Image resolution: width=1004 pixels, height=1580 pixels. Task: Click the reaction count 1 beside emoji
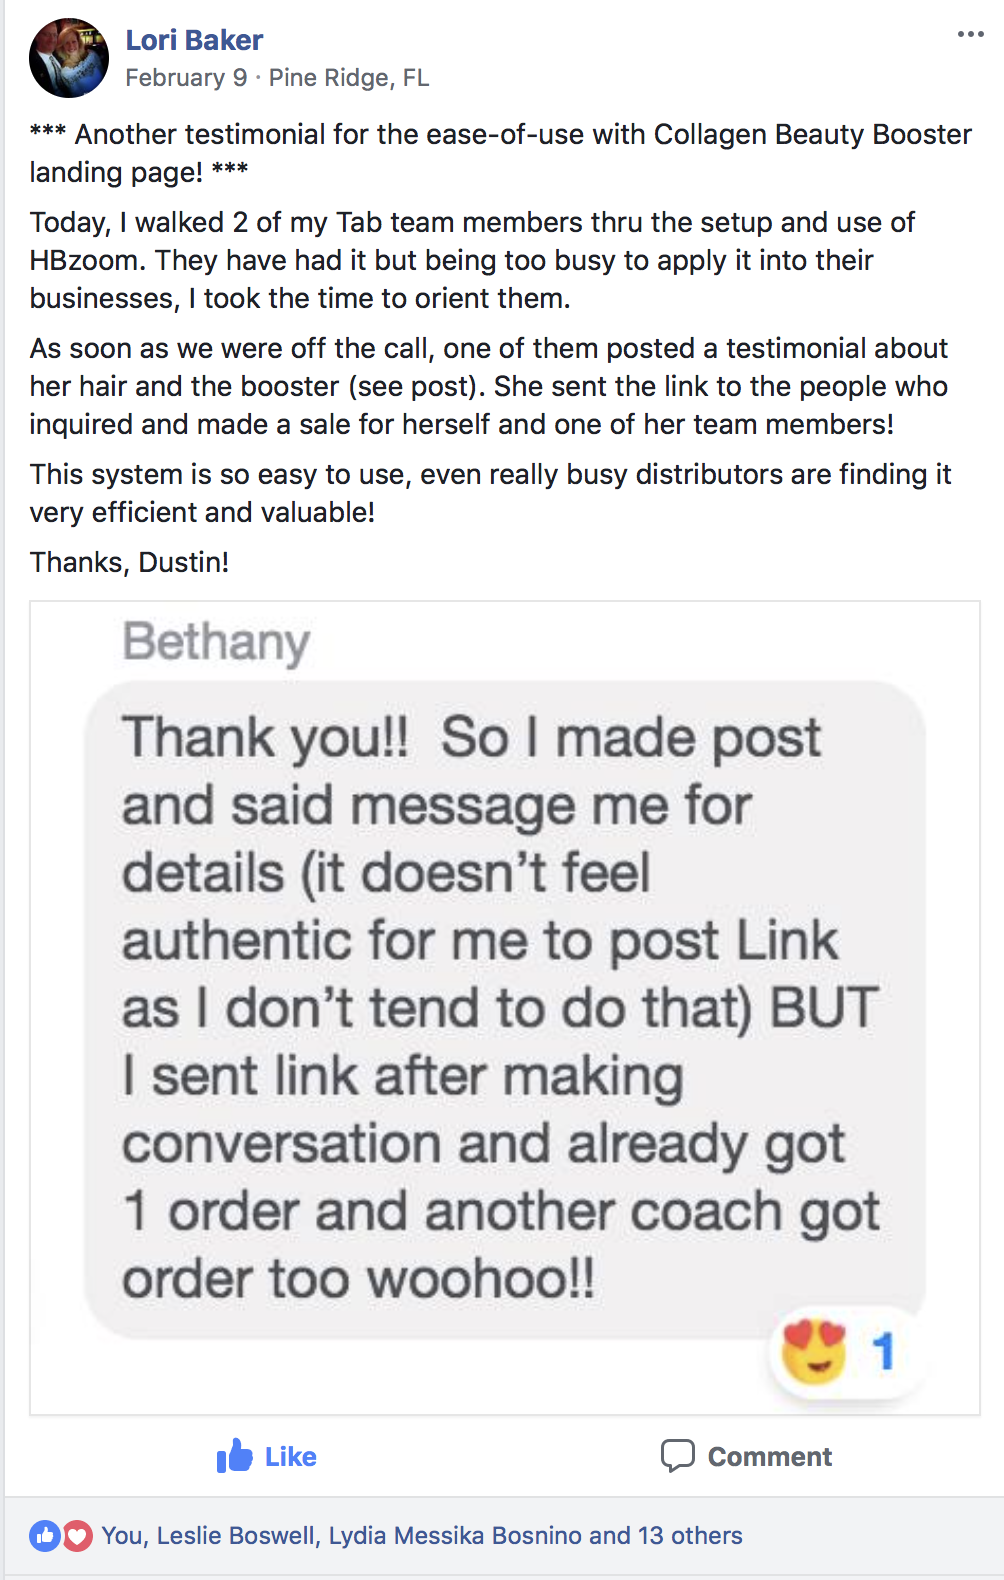[x=882, y=1351]
